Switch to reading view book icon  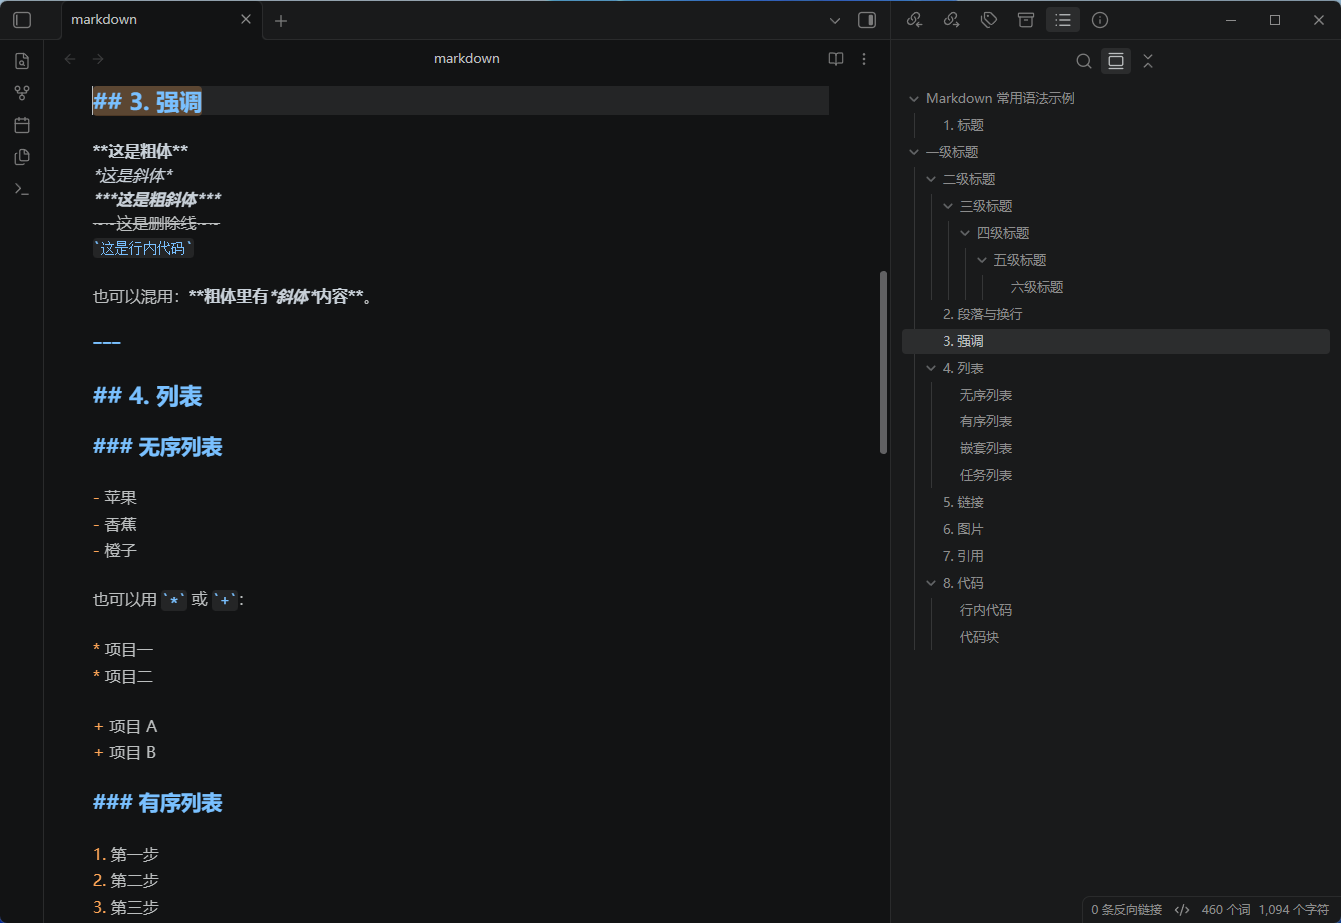(836, 59)
